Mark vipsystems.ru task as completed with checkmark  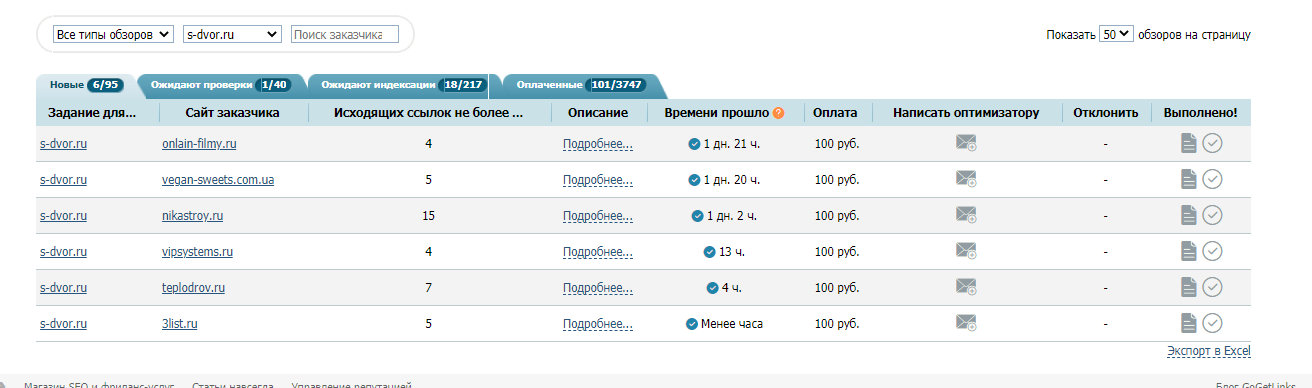[x=1212, y=252]
